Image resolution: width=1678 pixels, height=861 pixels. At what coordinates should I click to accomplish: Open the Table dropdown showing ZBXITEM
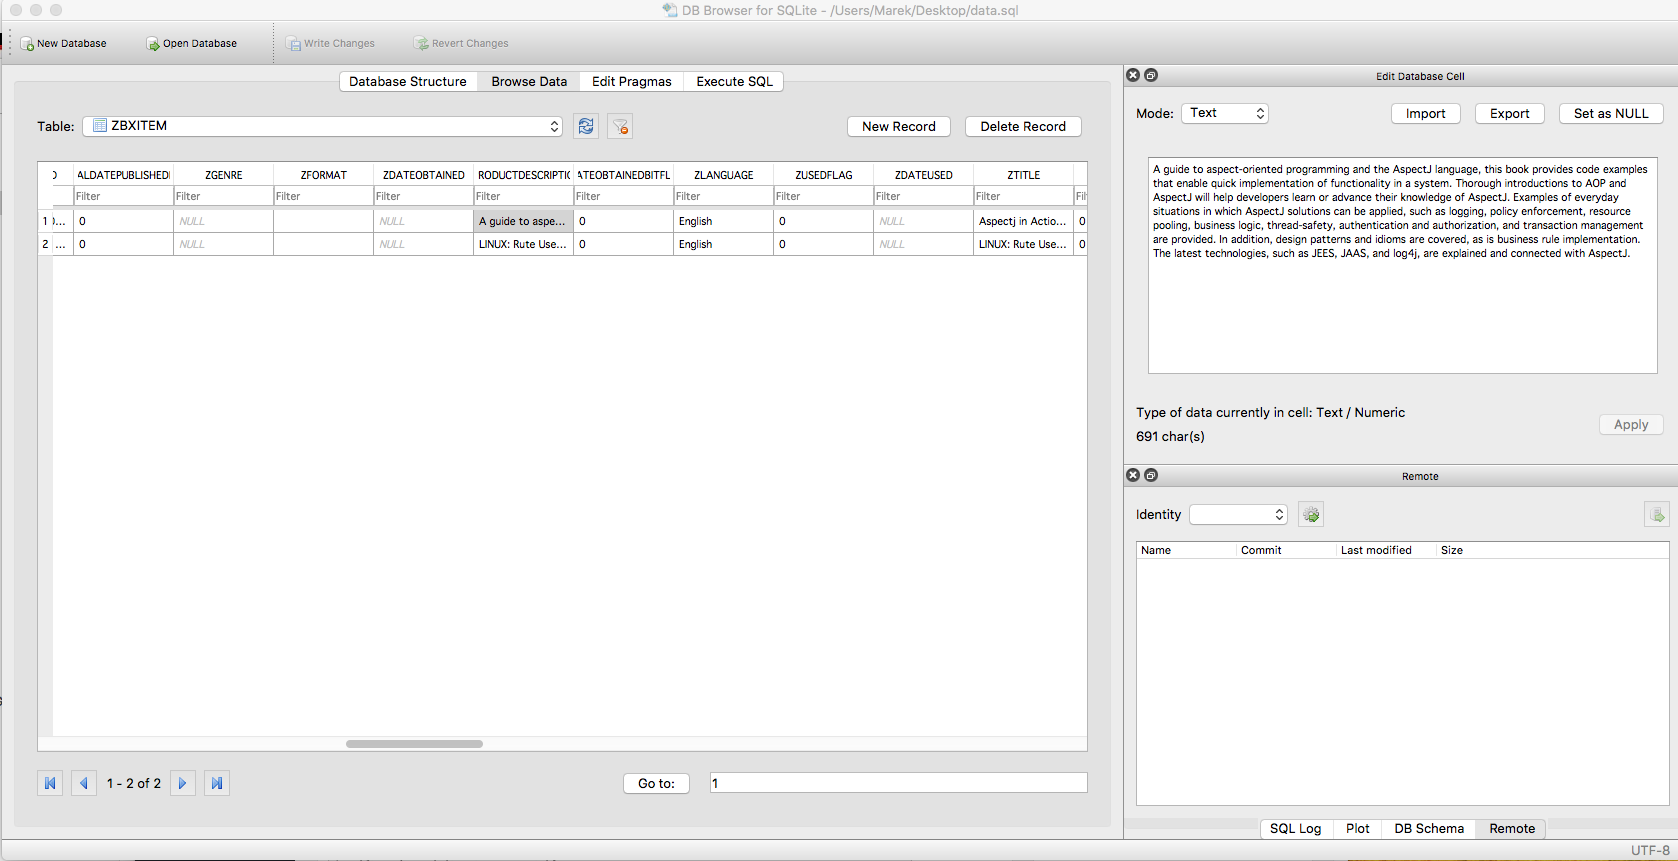coord(322,126)
